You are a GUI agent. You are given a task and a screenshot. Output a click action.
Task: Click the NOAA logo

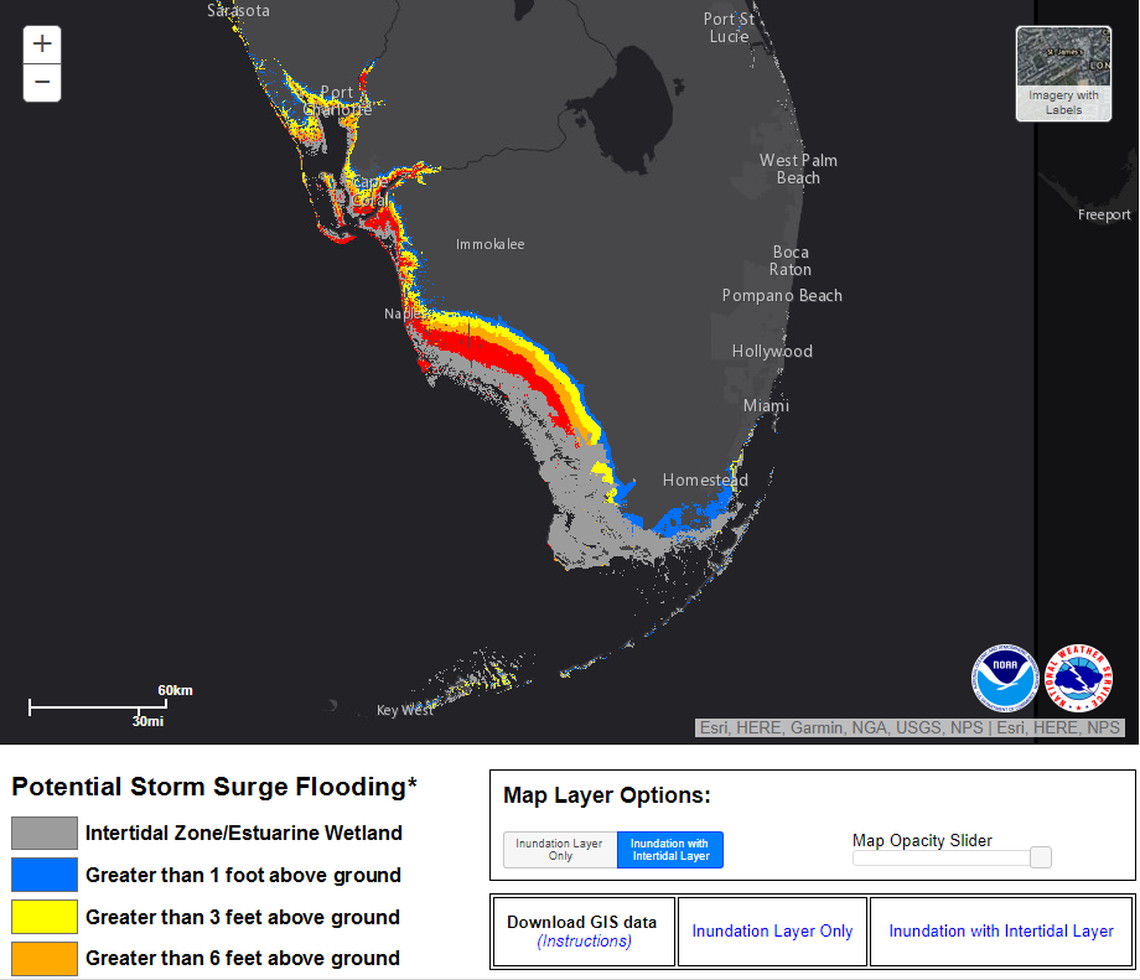pyautogui.click(x=1004, y=679)
